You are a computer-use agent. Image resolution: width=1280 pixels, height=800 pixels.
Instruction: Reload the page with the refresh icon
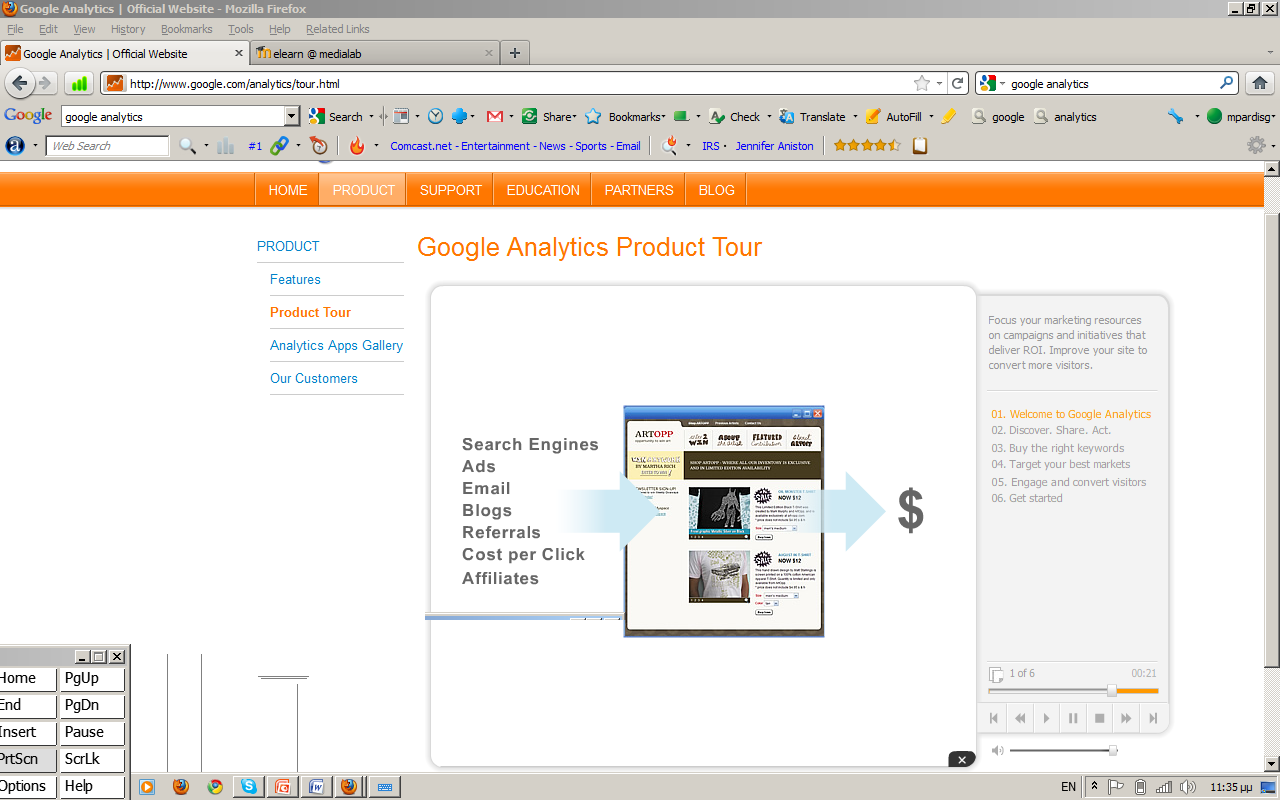958,84
